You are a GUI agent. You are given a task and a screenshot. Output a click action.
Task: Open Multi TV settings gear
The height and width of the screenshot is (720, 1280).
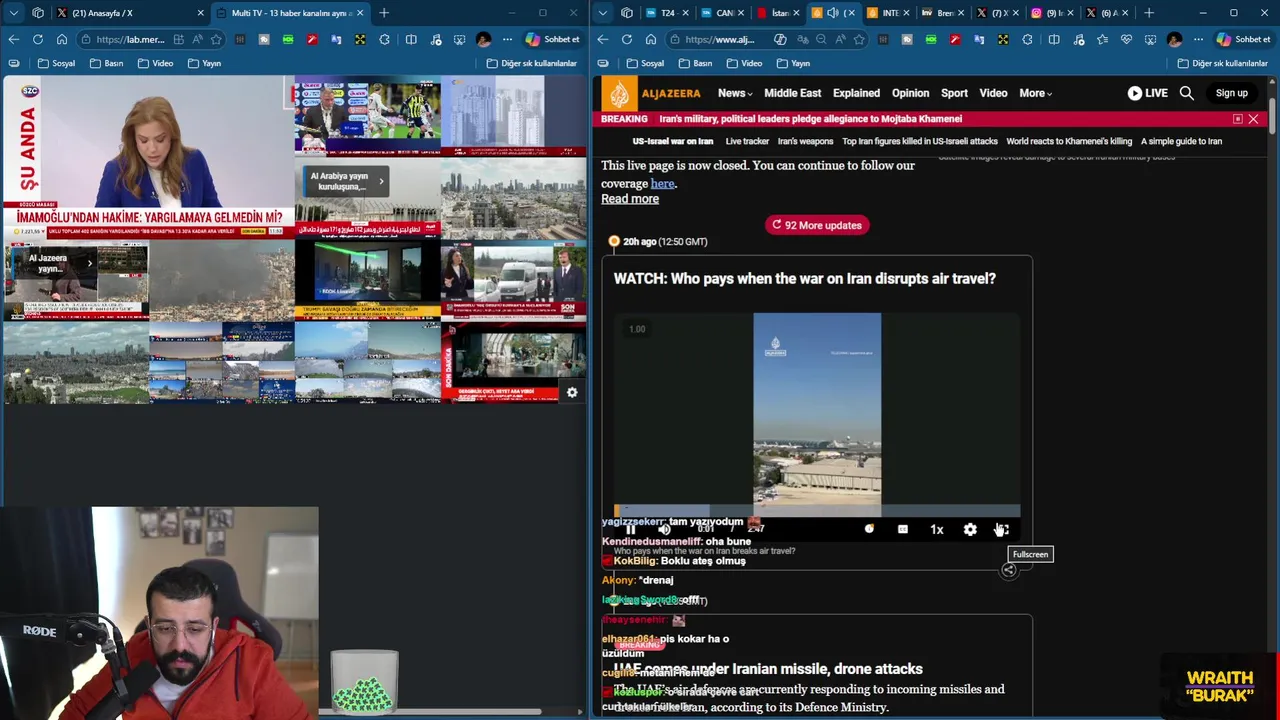[572, 393]
